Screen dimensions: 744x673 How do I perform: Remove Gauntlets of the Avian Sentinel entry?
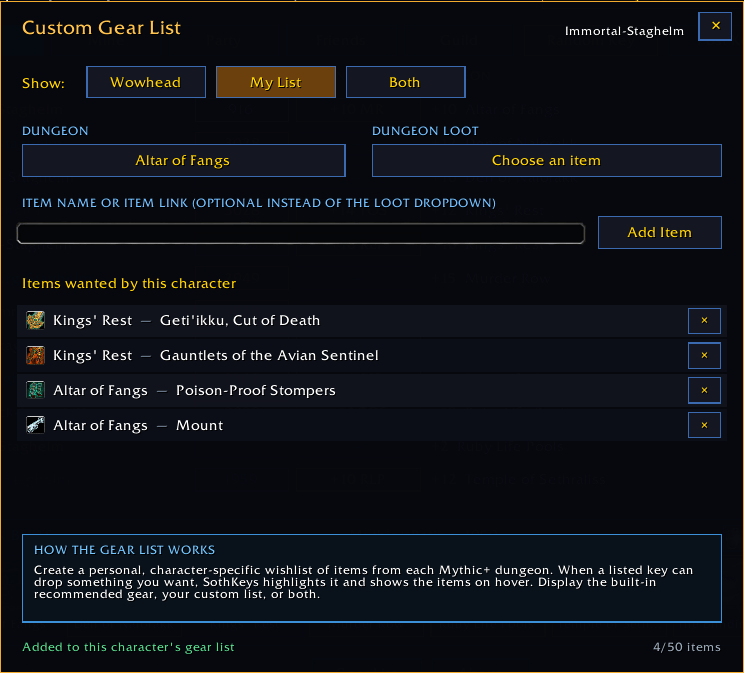[x=704, y=355]
